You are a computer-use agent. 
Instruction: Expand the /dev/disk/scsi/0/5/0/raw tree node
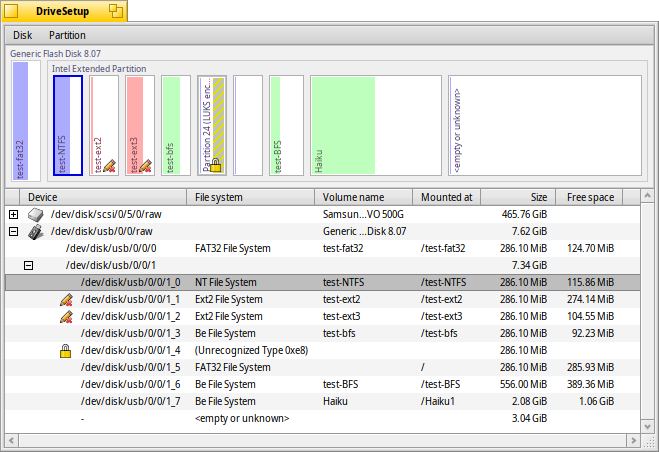pos(13,215)
